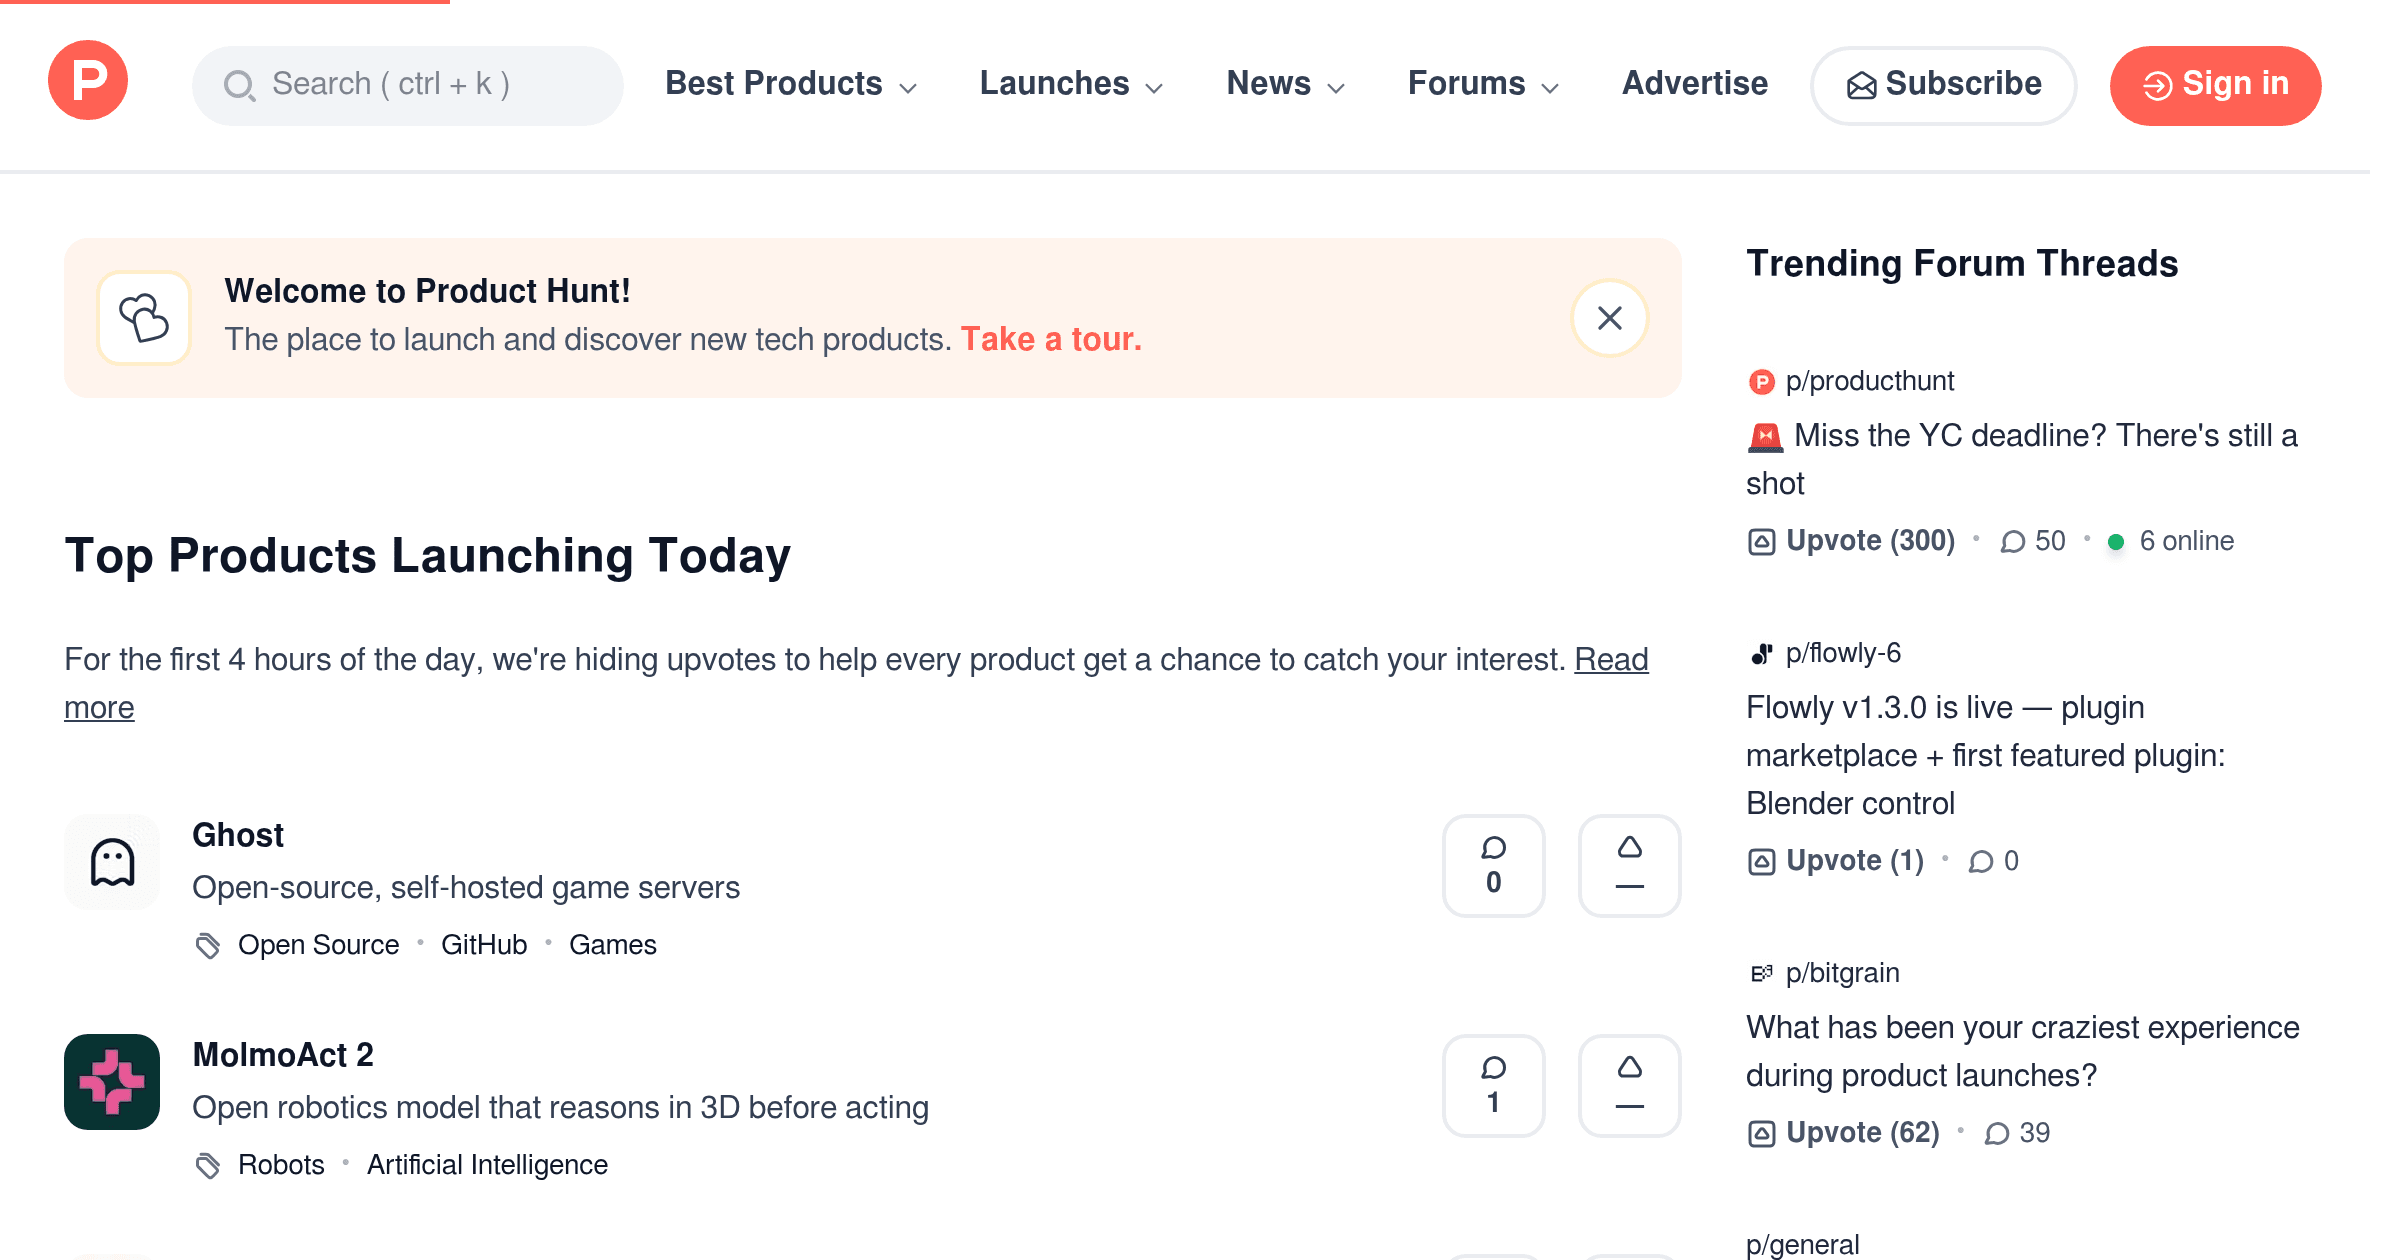Viewport: 2400px width, 1260px height.
Task: Open the 0 comments on Flowly thread
Action: click(1994, 861)
